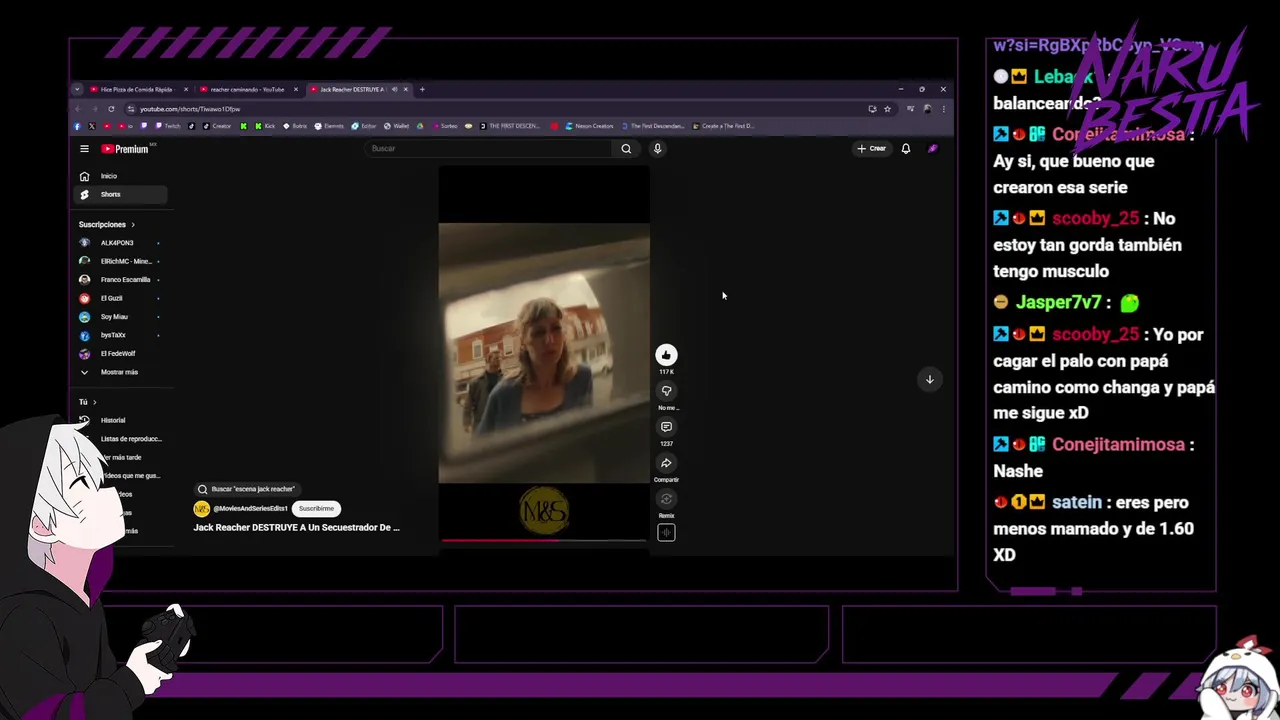Image resolution: width=1280 pixels, height=720 pixels.
Task: Mute the Jack Reacher tab audio icon
Action: pyautogui.click(x=394, y=89)
